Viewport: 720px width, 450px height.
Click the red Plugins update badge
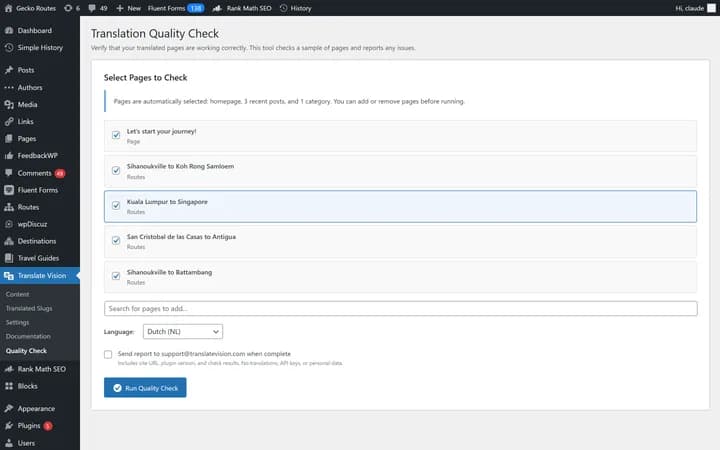[48, 426]
